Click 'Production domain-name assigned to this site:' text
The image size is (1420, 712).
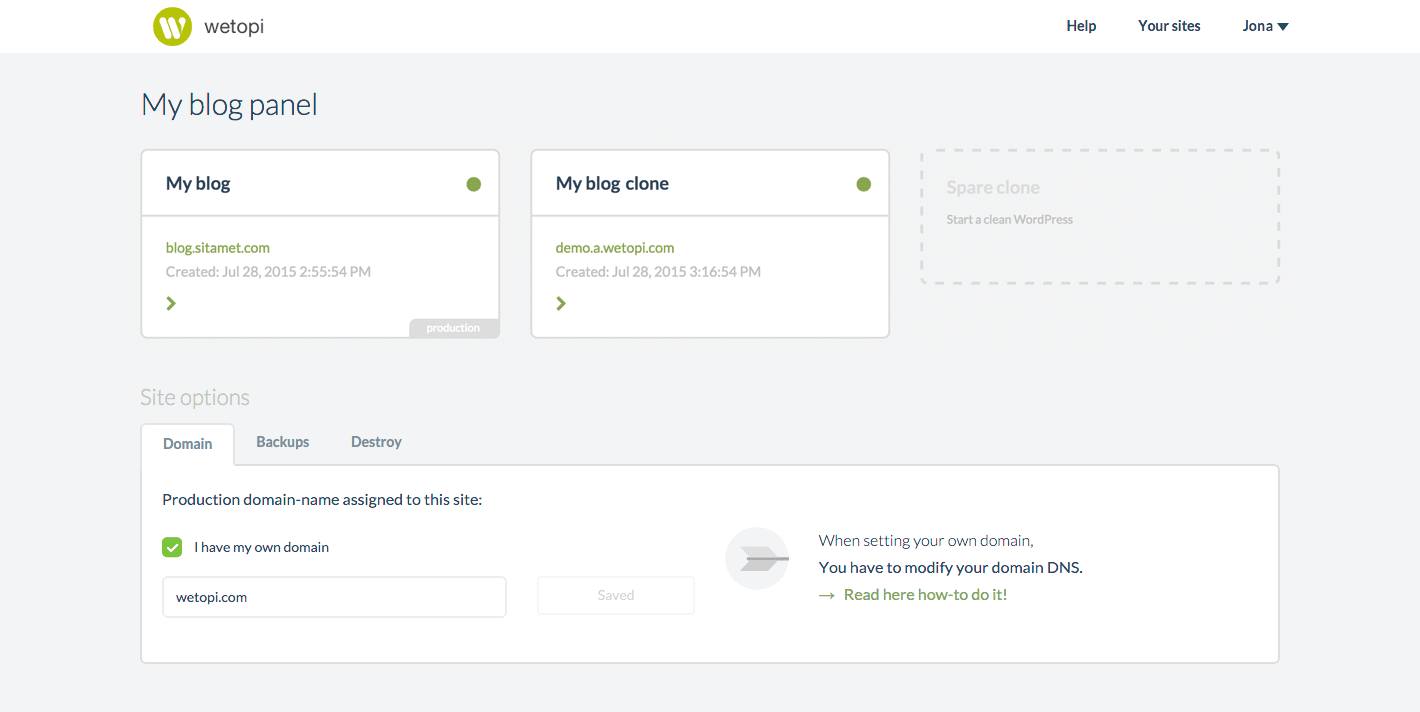pyautogui.click(x=322, y=499)
